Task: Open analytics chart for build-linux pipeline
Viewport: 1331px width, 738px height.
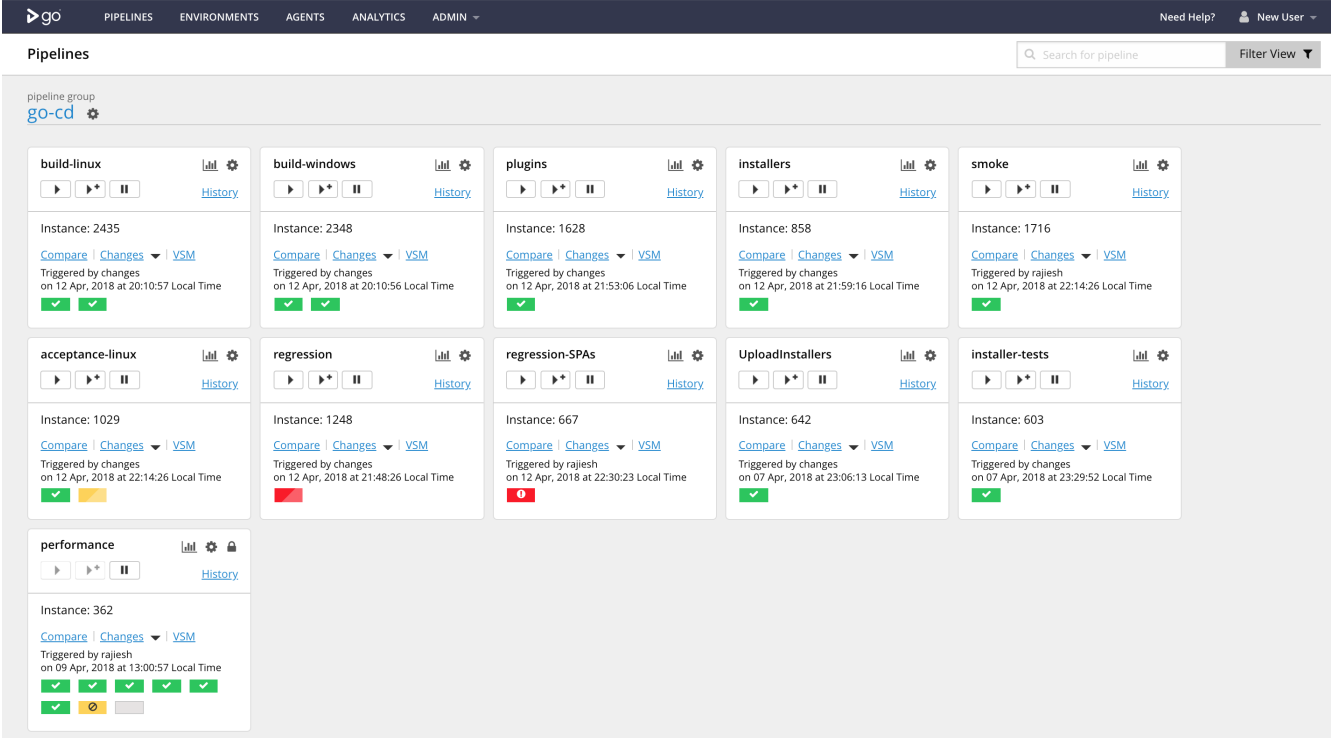Action: point(210,165)
